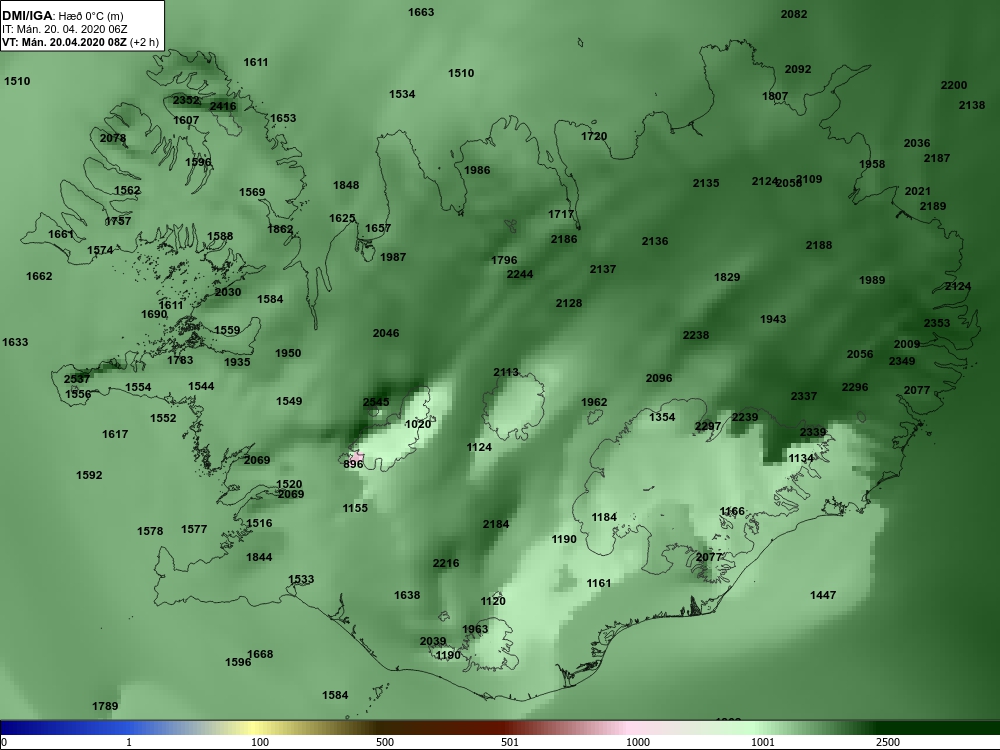Select the value 2200 near the right edge
1000x750 pixels.
[x=954, y=85]
